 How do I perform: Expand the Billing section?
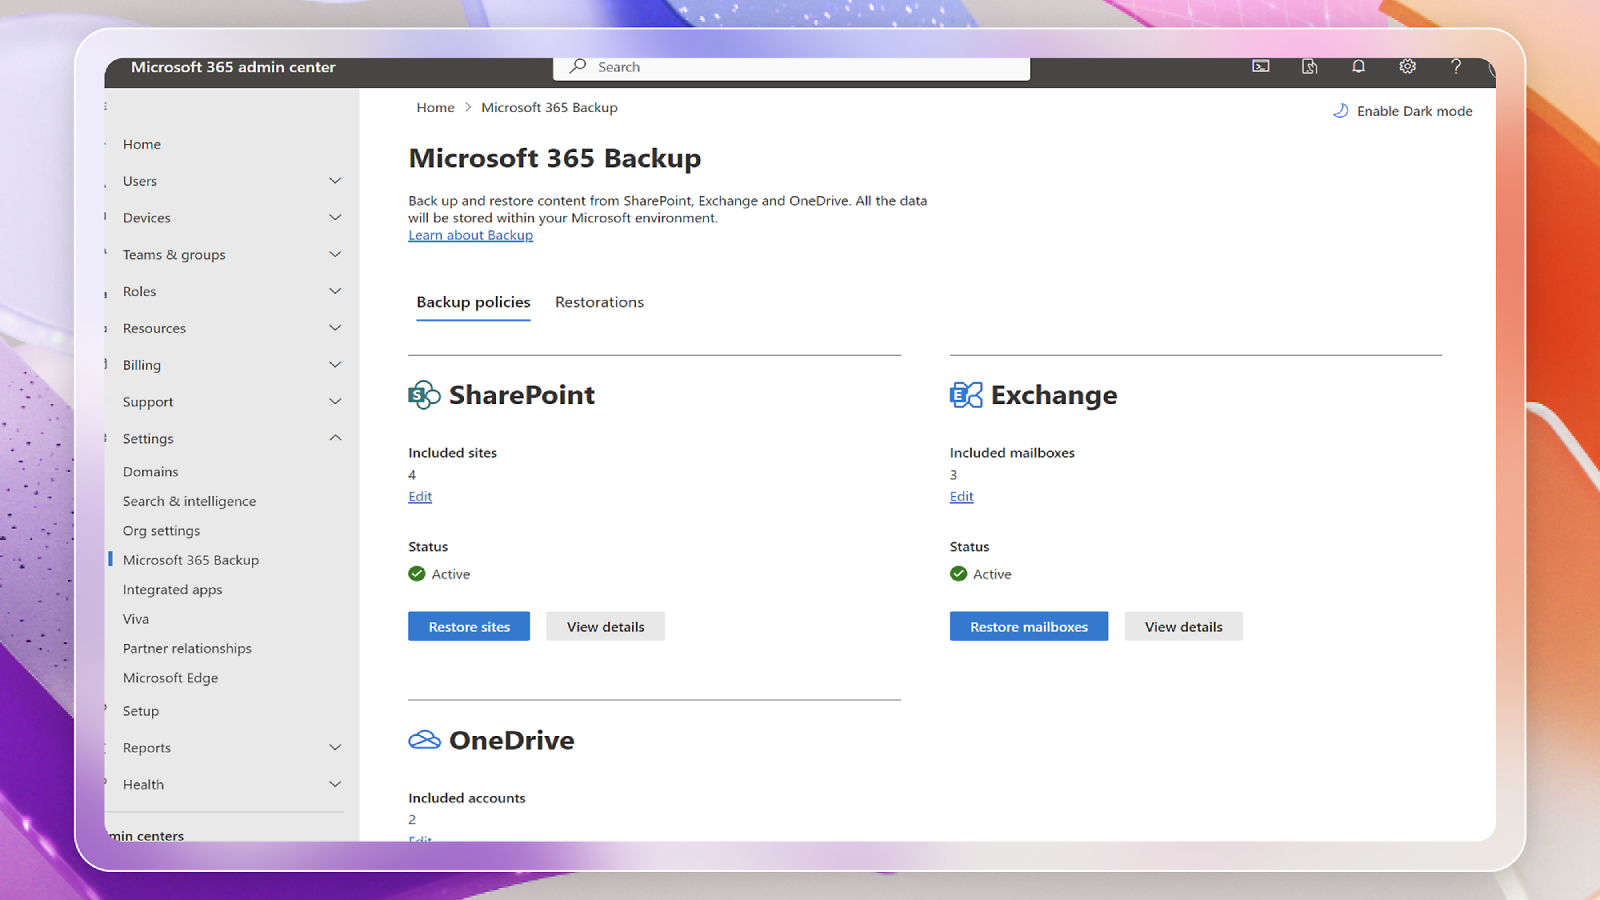pyautogui.click(x=335, y=365)
